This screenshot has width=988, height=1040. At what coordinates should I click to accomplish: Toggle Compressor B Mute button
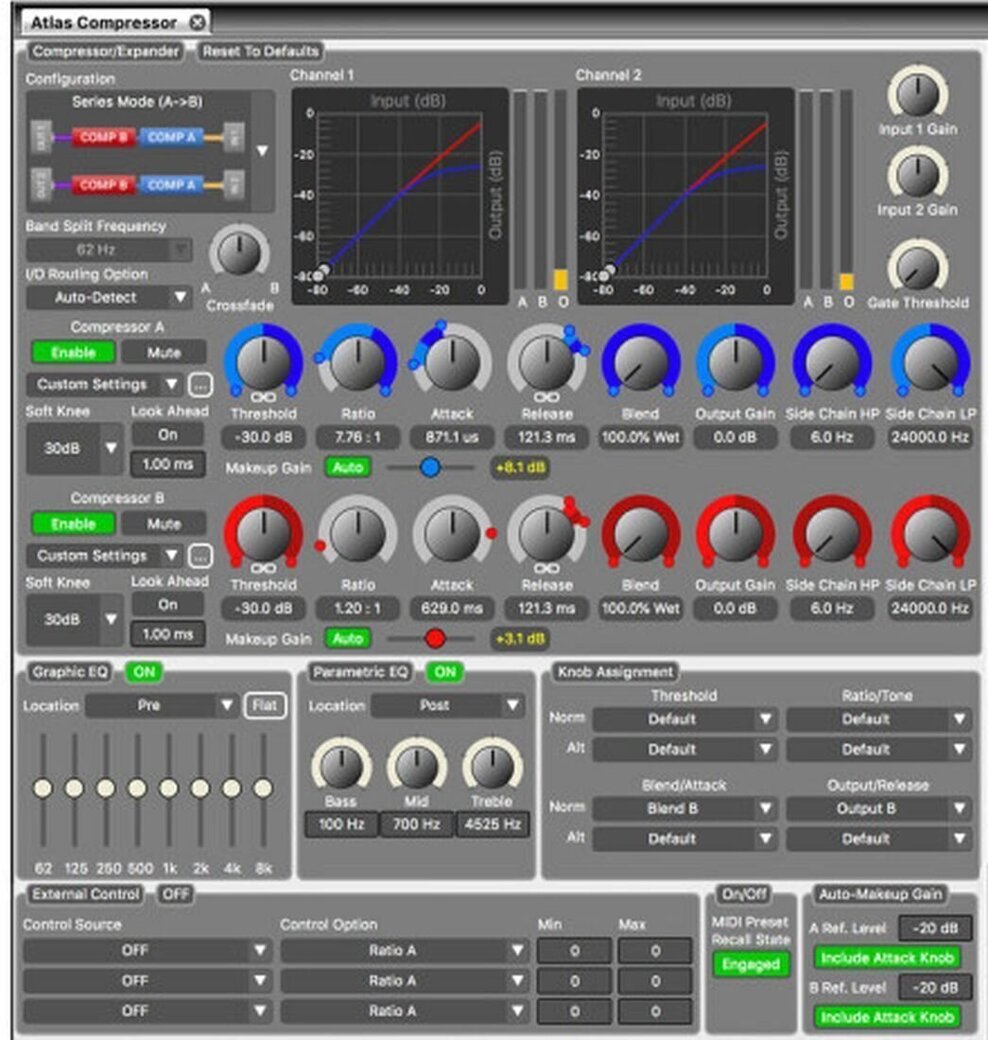tap(164, 523)
